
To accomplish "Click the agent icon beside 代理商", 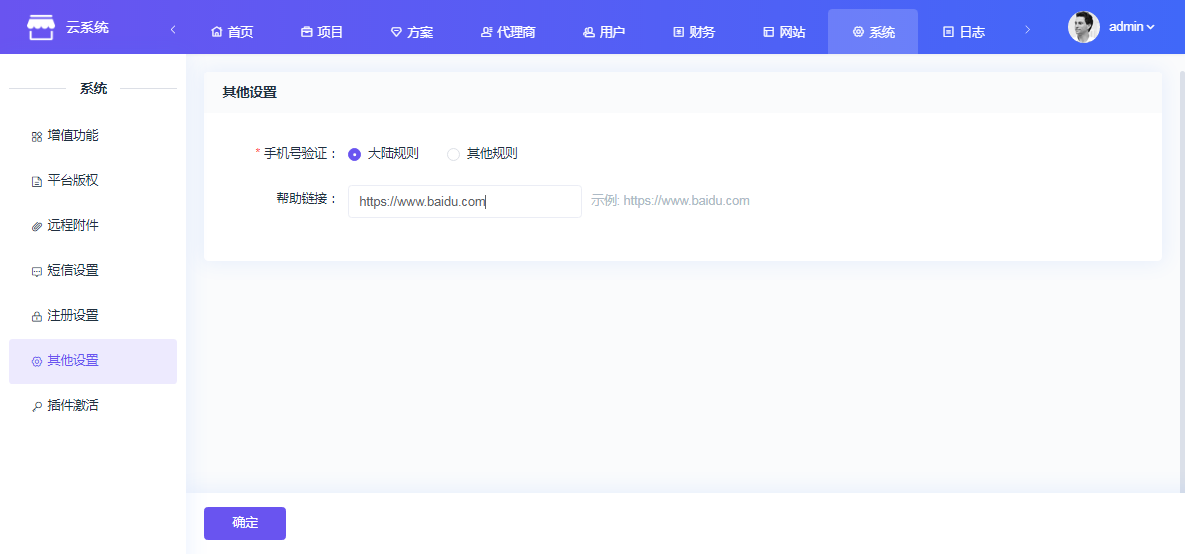I will click(x=486, y=32).
